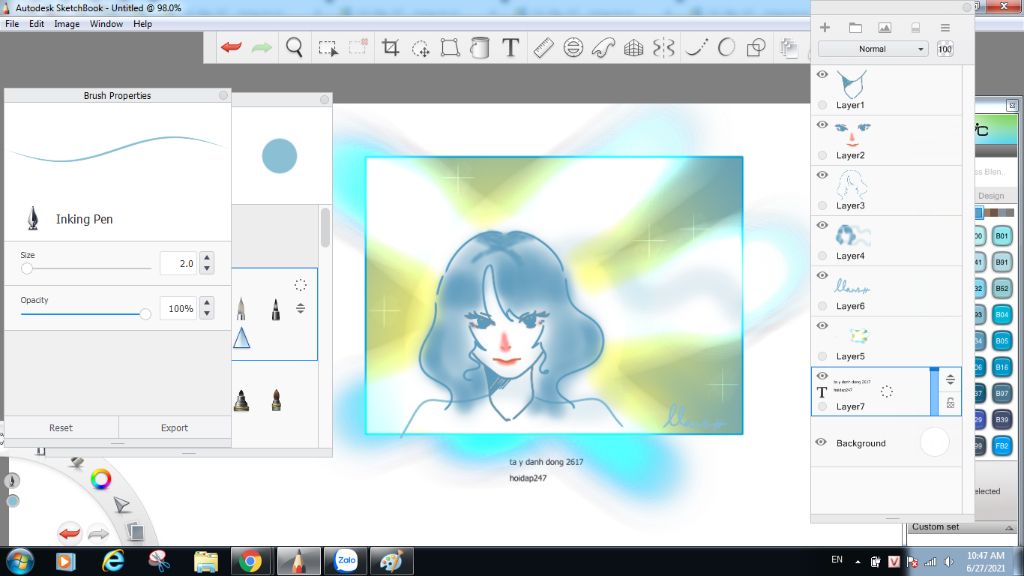
Task: Show hidden system tray icons arrow
Action: point(857,562)
